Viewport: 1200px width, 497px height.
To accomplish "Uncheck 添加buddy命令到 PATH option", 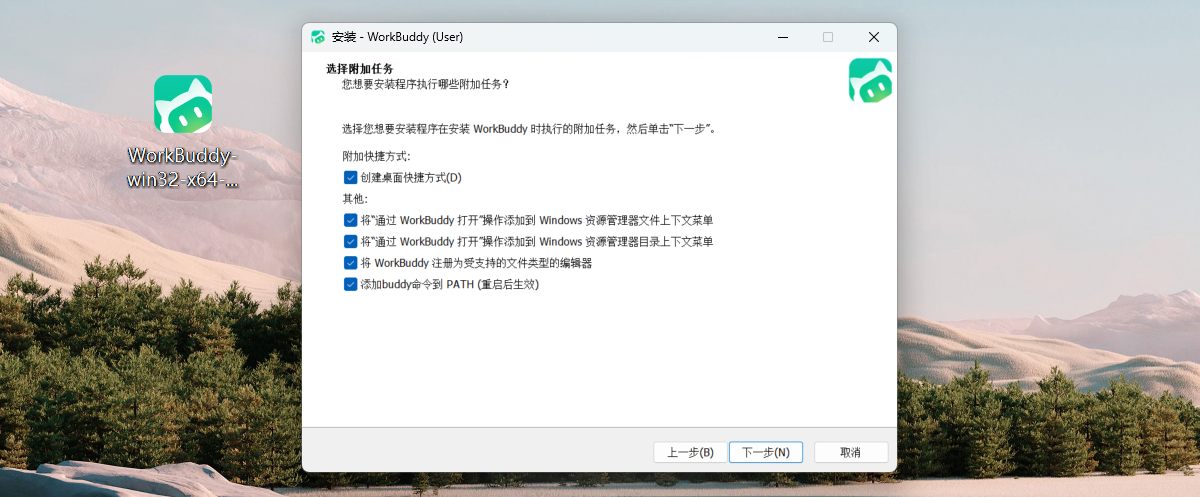I will pos(350,284).
